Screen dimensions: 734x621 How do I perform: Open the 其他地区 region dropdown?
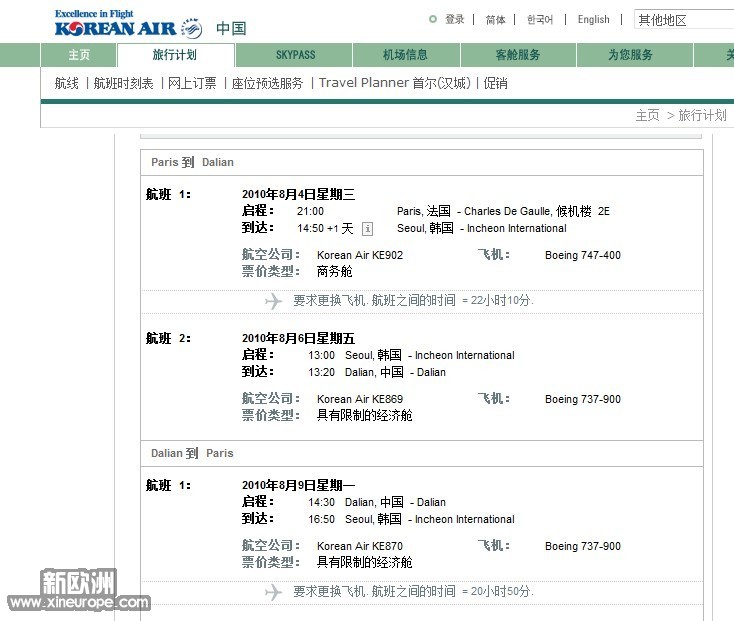(684, 20)
